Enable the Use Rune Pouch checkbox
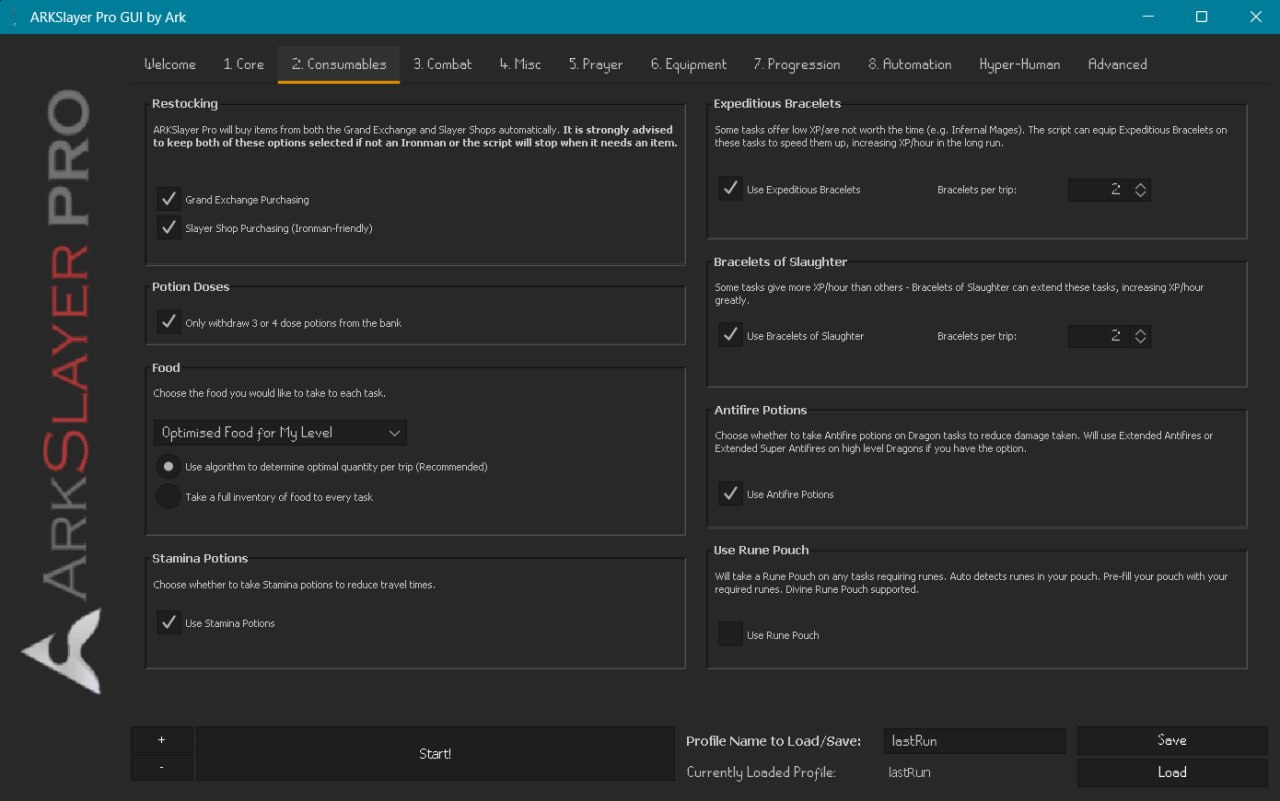1280x801 pixels. coord(730,634)
